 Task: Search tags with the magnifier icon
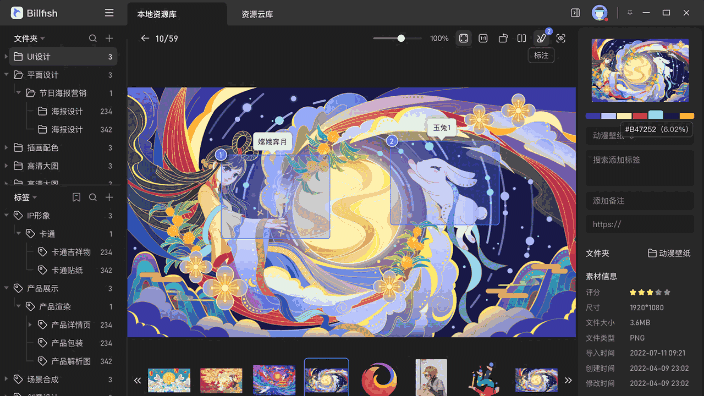(x=92, y=197)
